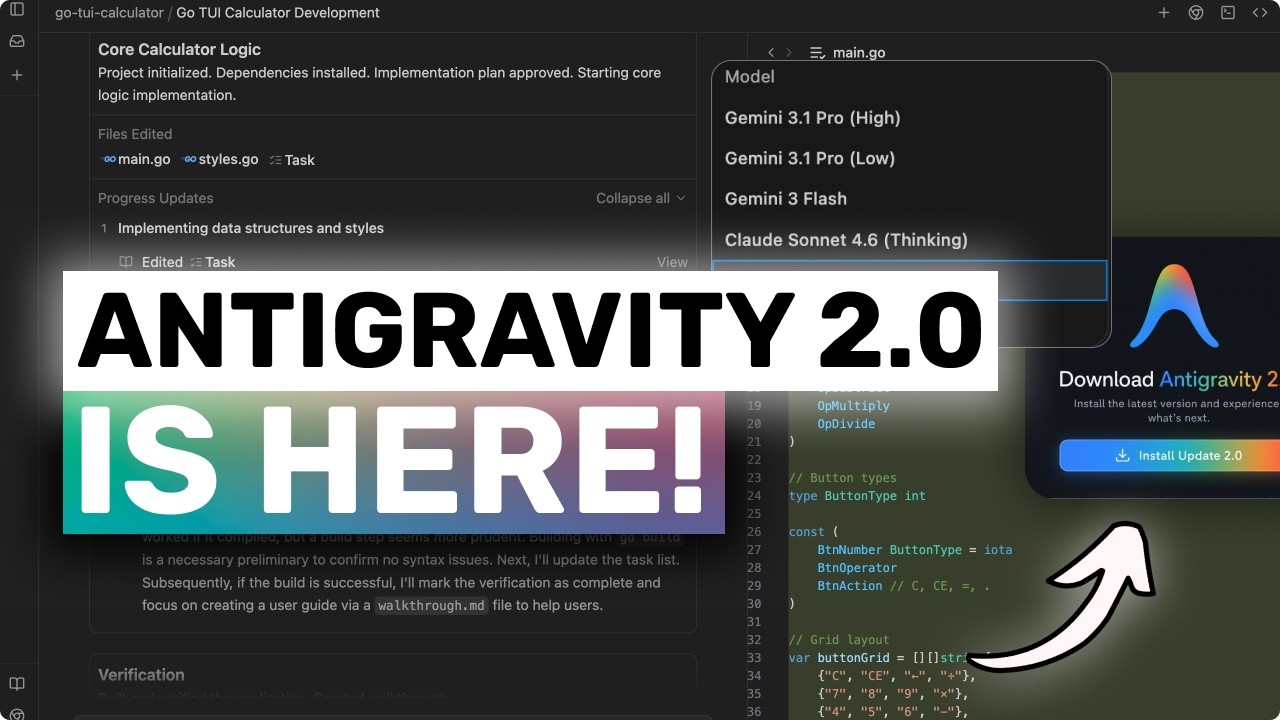Click code line BtnNumber ButtonType = iota

914,549
